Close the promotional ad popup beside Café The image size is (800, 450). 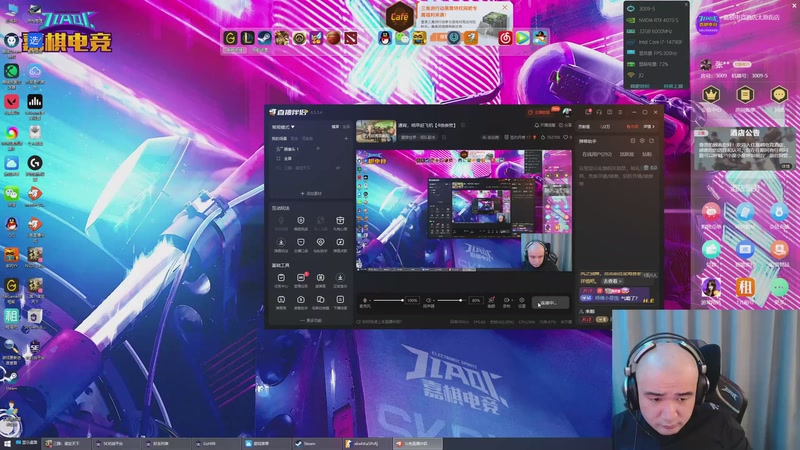(x=505, y=7)
